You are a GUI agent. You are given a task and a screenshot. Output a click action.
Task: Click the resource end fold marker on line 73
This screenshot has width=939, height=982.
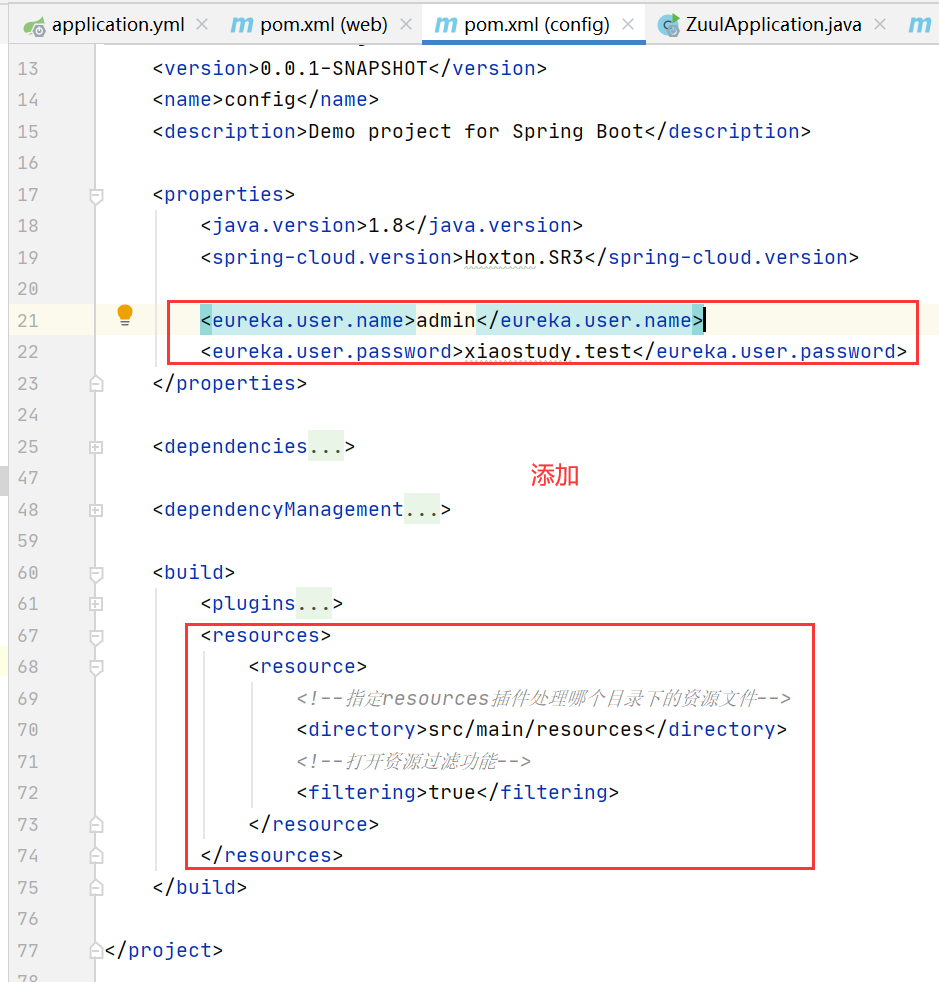[x=96, y=825]
